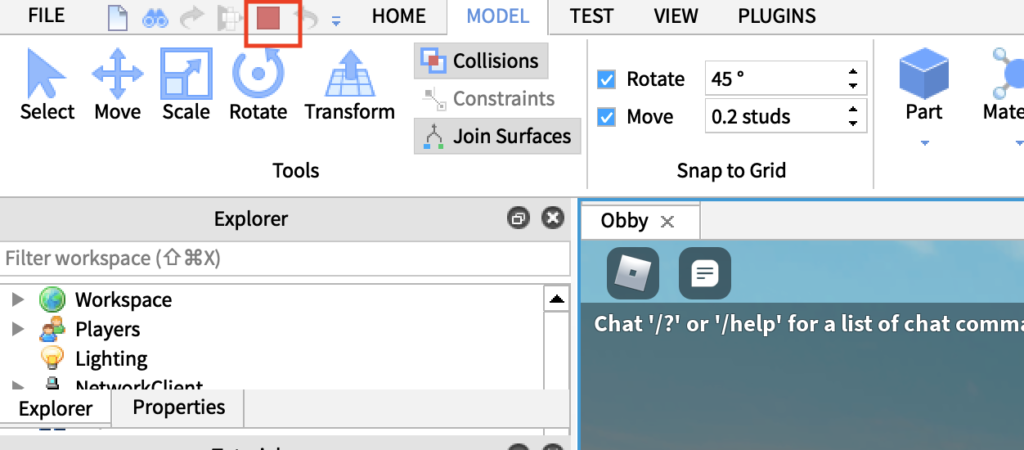Switch to the Explorer bottom tab

(56, 409)
